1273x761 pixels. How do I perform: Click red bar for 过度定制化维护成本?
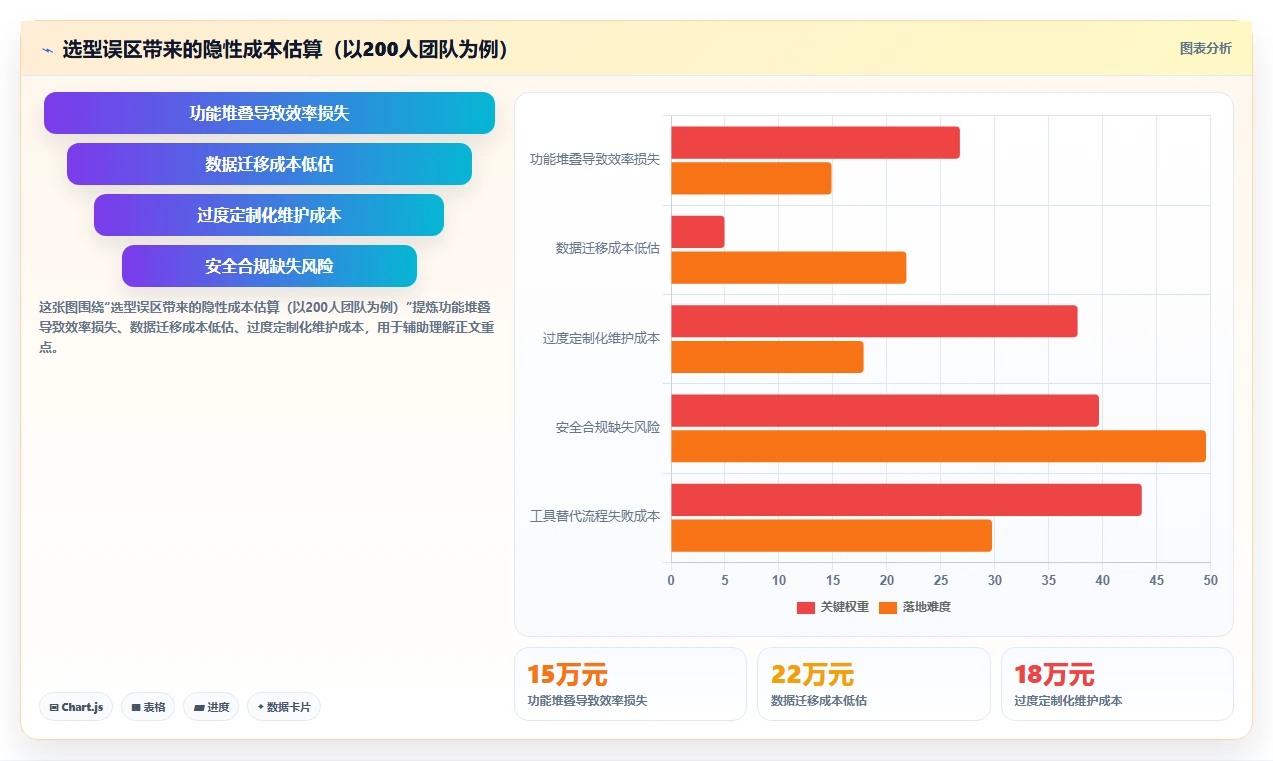(x=874, y=321)
